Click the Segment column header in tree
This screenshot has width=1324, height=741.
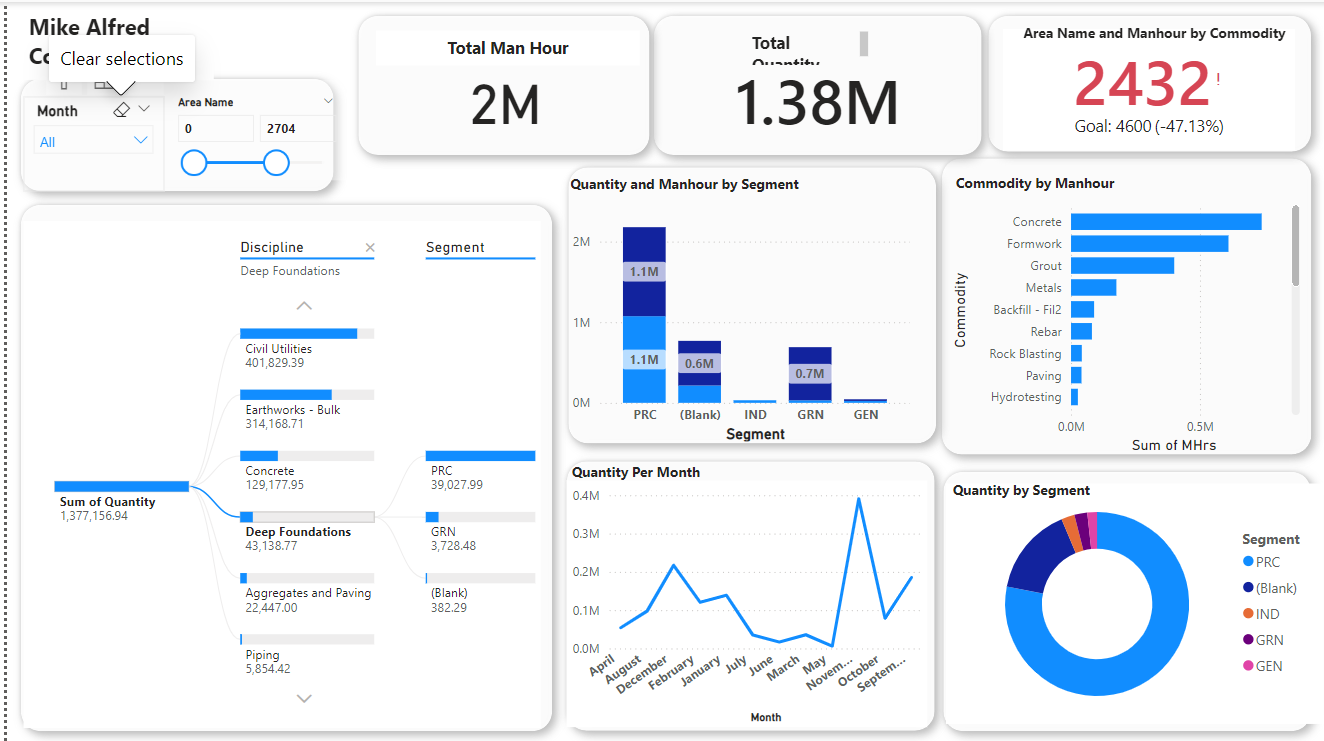(x=455, y=247)
